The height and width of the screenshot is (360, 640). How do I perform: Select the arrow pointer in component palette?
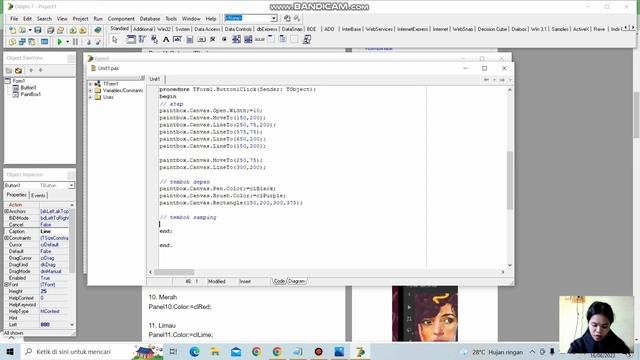tap(115, 40)
